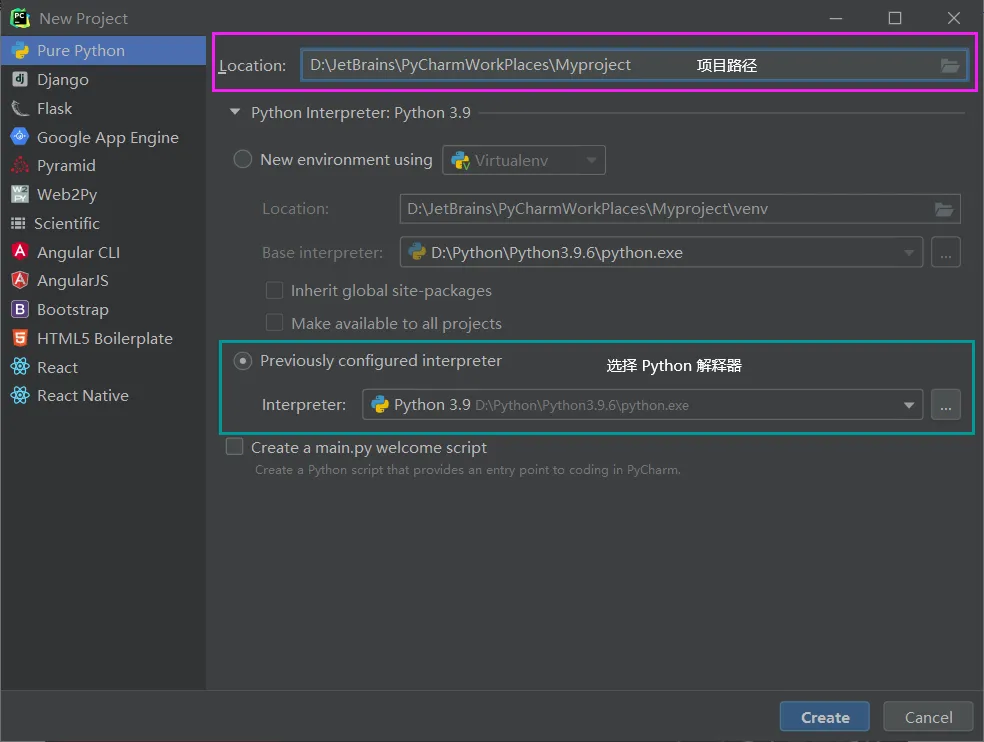
Task: Click the Cancel button
Action: pos(928,717)
